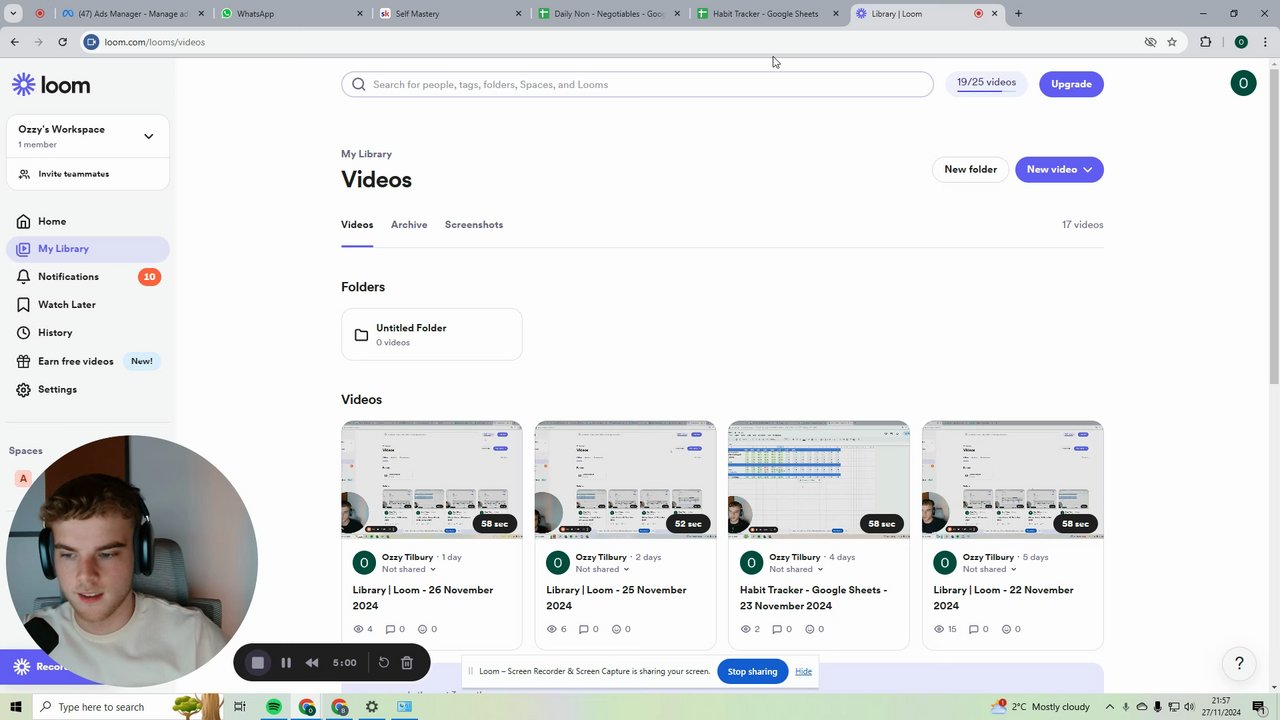Click views eye icon on 25 November video

pyautogui.click(x=553, y=629)
